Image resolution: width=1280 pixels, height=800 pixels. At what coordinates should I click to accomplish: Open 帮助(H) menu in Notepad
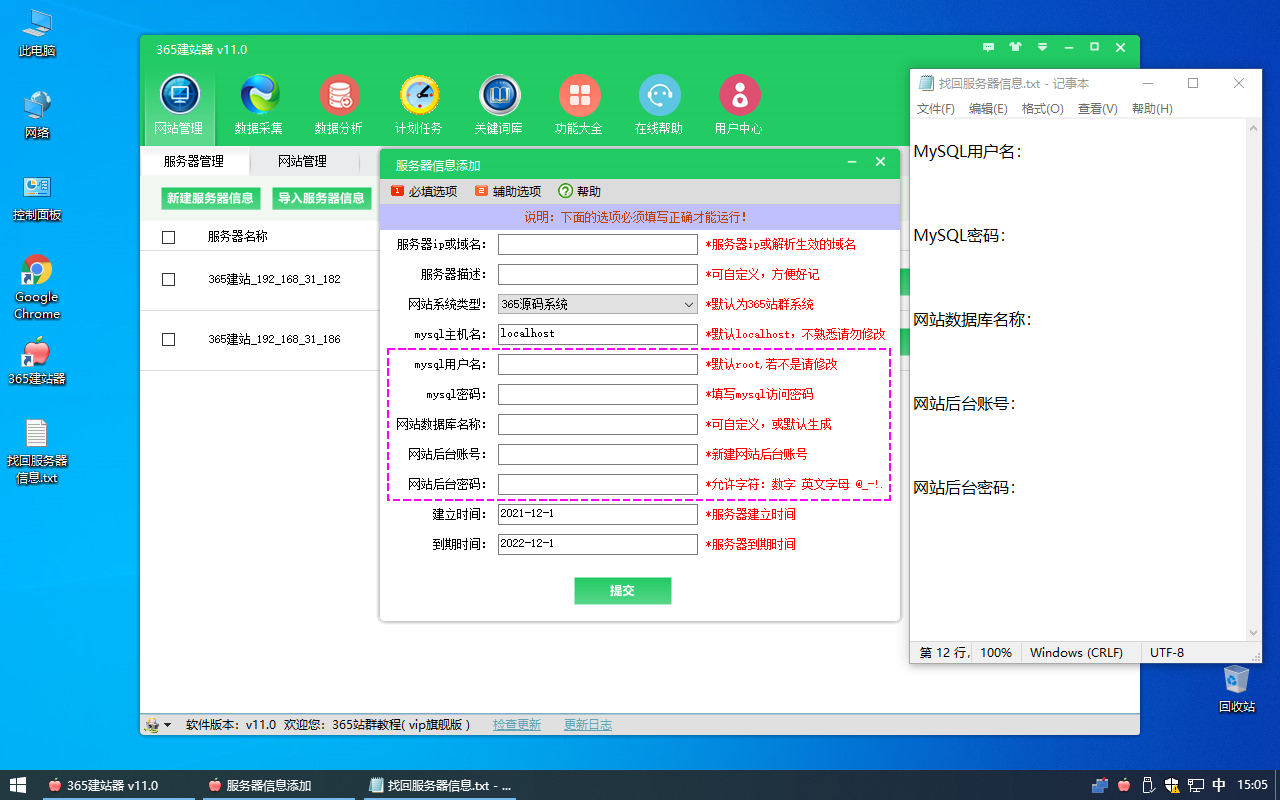[x=1152, y=109]
